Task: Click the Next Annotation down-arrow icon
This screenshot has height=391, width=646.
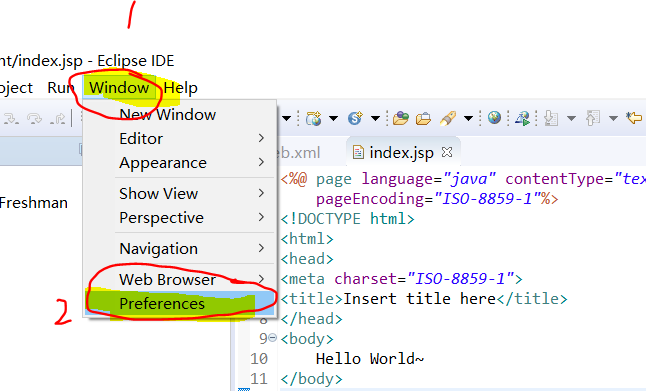Action: (551, 118)
